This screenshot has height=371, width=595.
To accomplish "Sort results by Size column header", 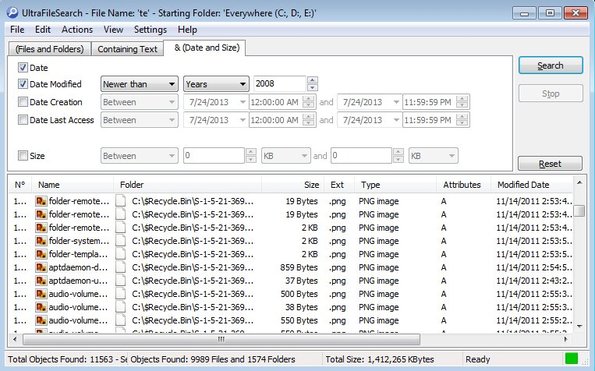I will point(293,185).
